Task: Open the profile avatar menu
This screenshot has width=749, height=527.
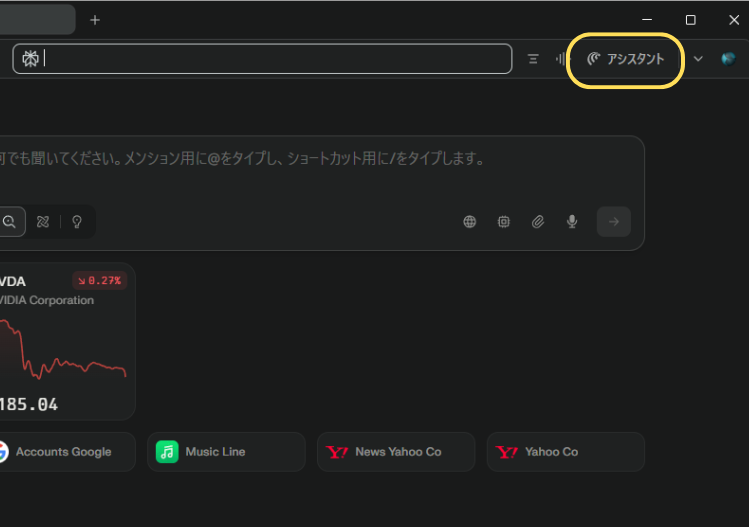Action: (x=728, y=59)
